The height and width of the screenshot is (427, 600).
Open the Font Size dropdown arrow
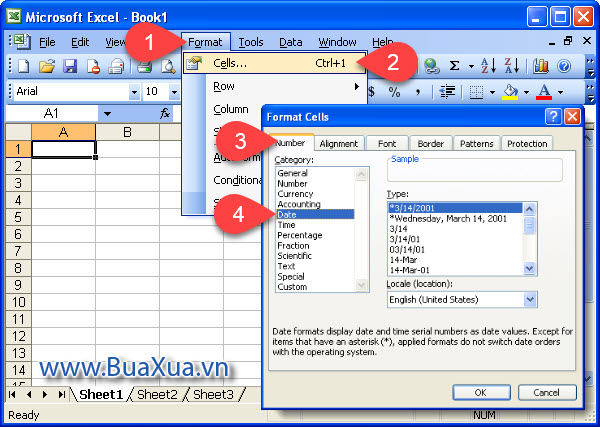click(174, 92)
